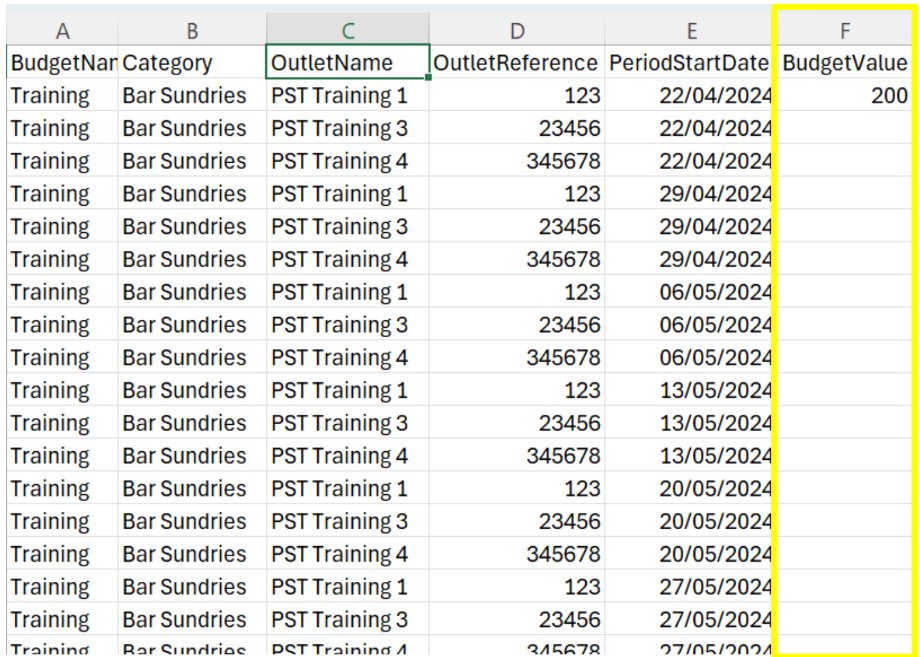Select 06/05/2024 date cell for PST Training 1
The height and width of the screenshot is (657, 920).
click(x=690, y=293)
